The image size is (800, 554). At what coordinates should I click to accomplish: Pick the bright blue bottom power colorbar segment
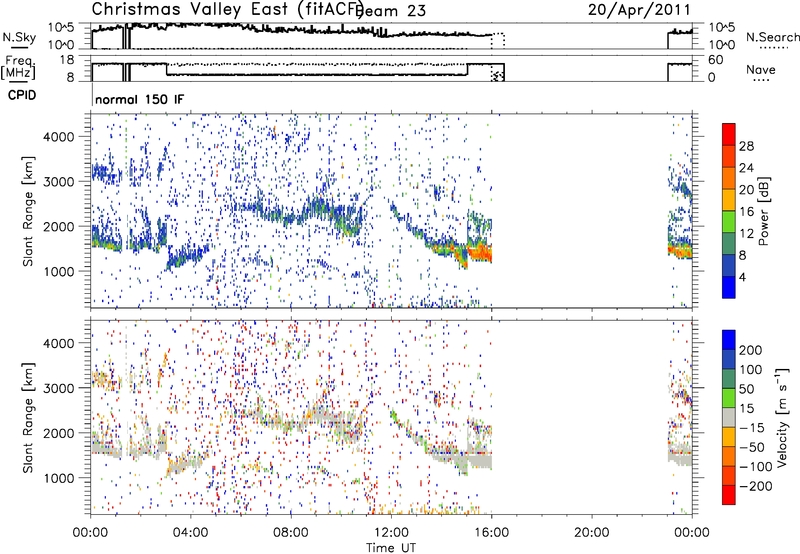(x=729, y=287)
